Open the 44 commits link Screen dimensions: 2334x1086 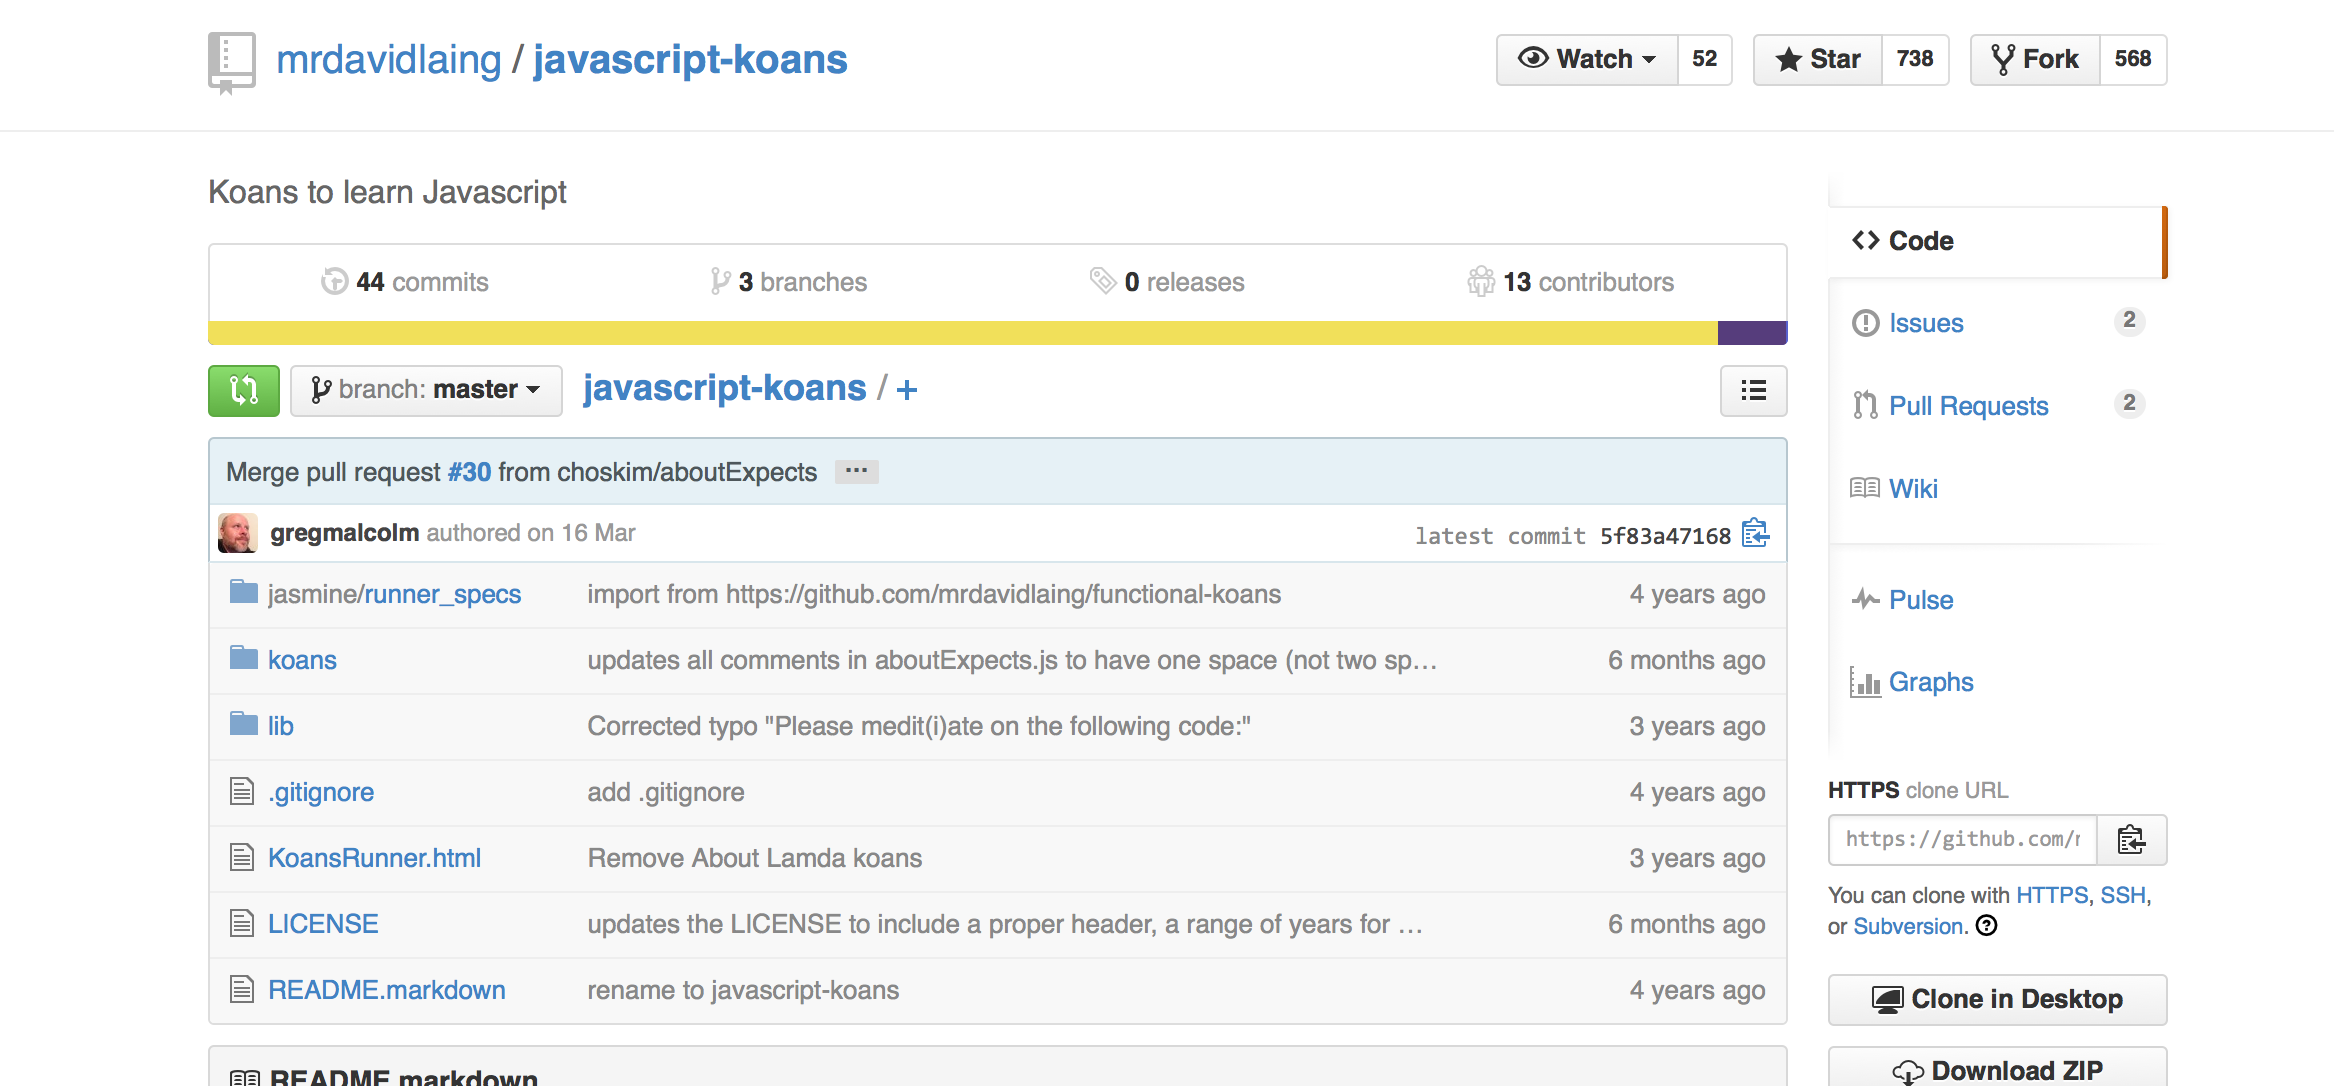[x=405, y=282]
